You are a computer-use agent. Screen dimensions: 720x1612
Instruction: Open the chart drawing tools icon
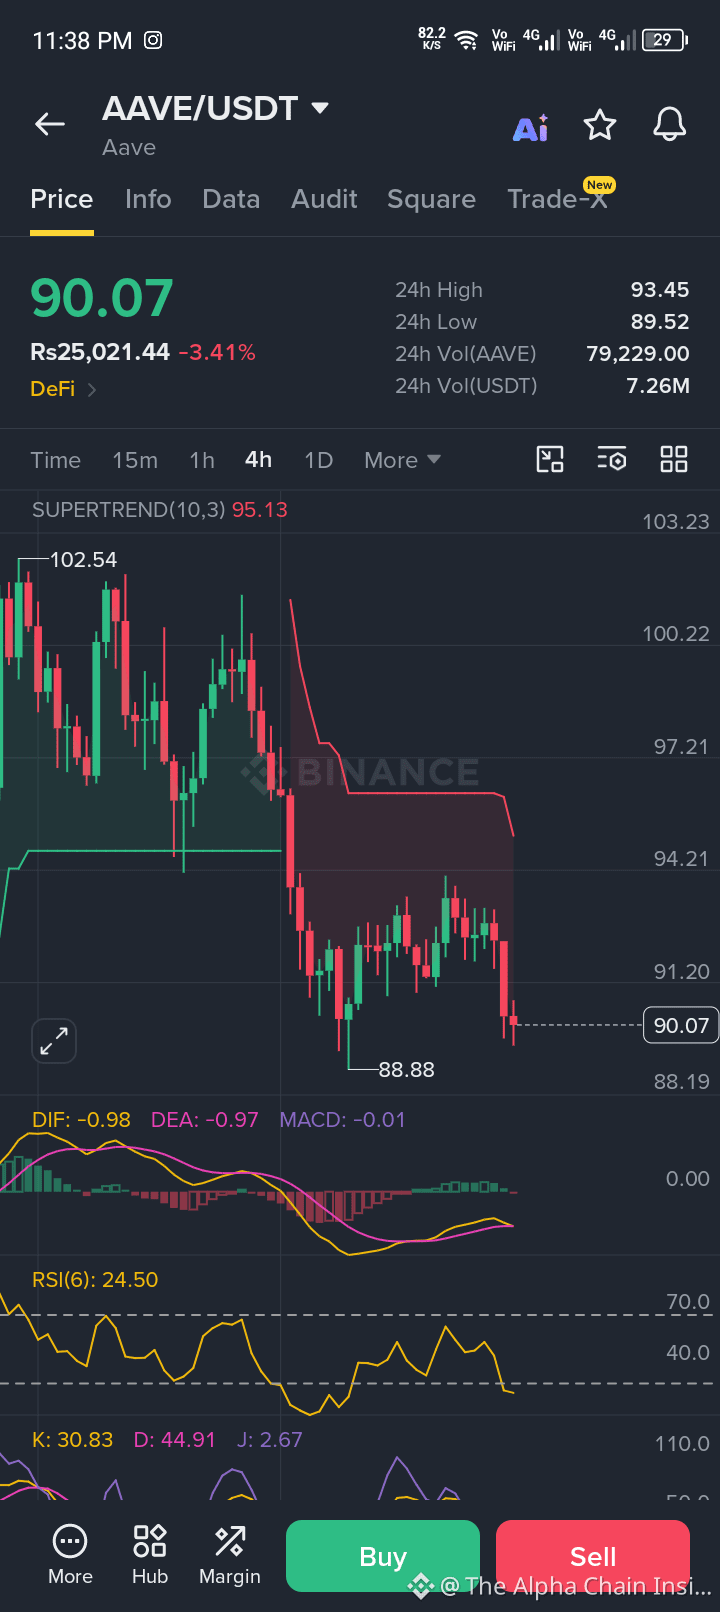click(550, 460)
